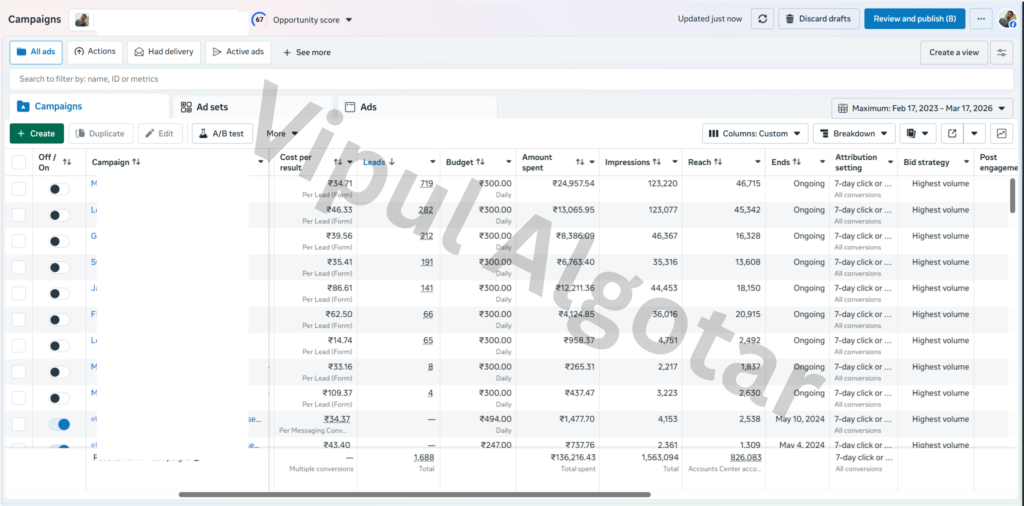
Task: Click the export report icon
Action: 951,133
